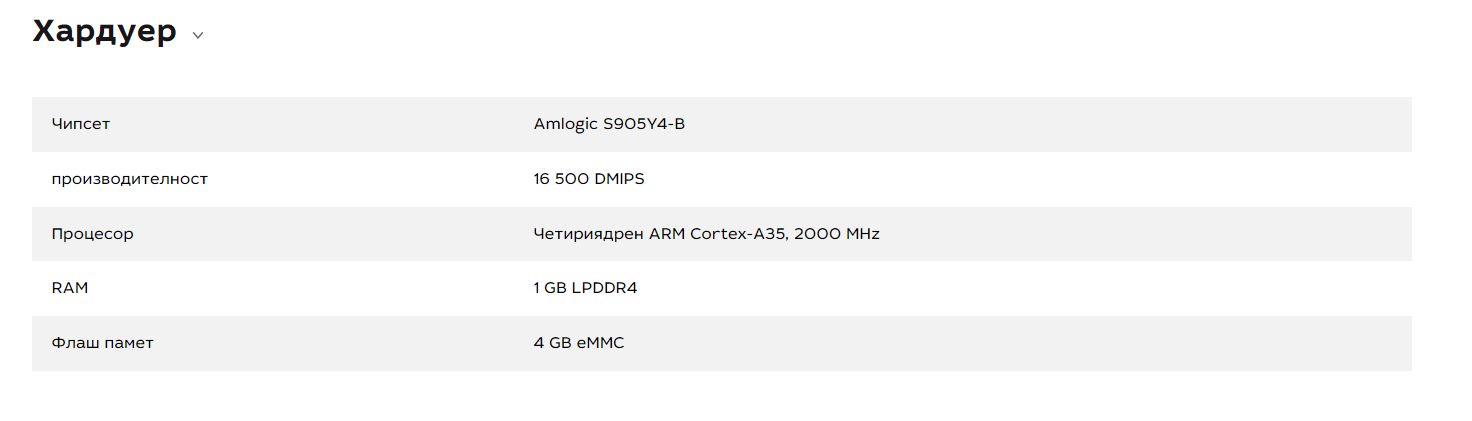Click the S905Y4-B model text

coord(644,124)
